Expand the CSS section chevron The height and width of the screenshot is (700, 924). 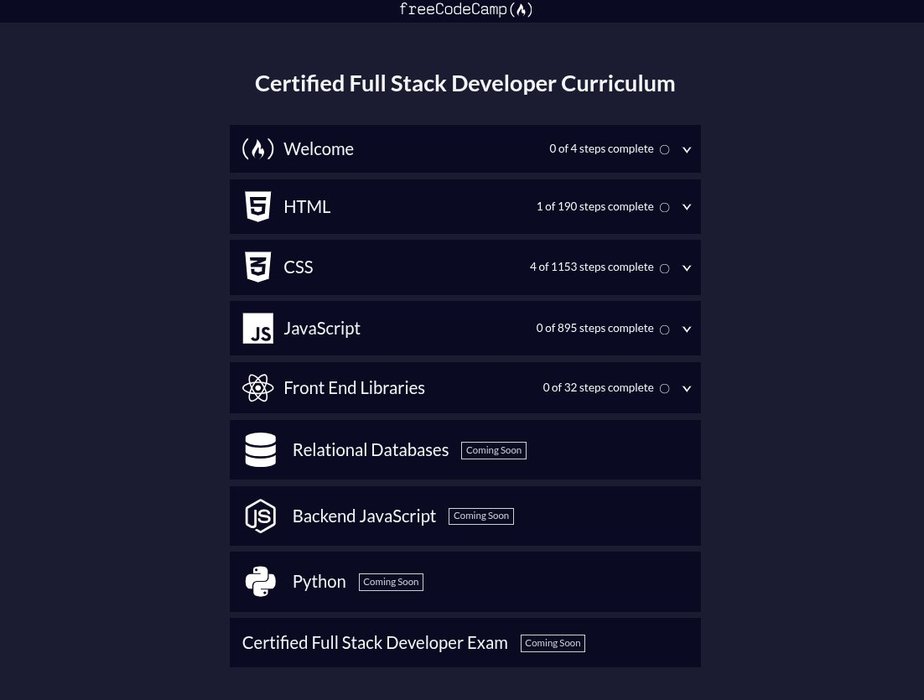click(x=687, y=268)
